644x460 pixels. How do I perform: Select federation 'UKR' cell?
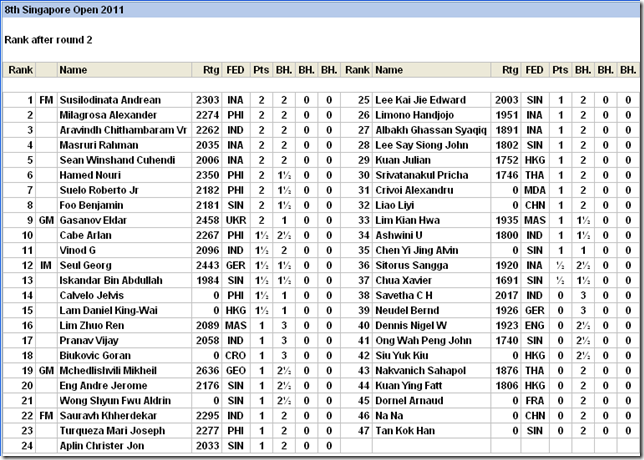coord(236,221)
